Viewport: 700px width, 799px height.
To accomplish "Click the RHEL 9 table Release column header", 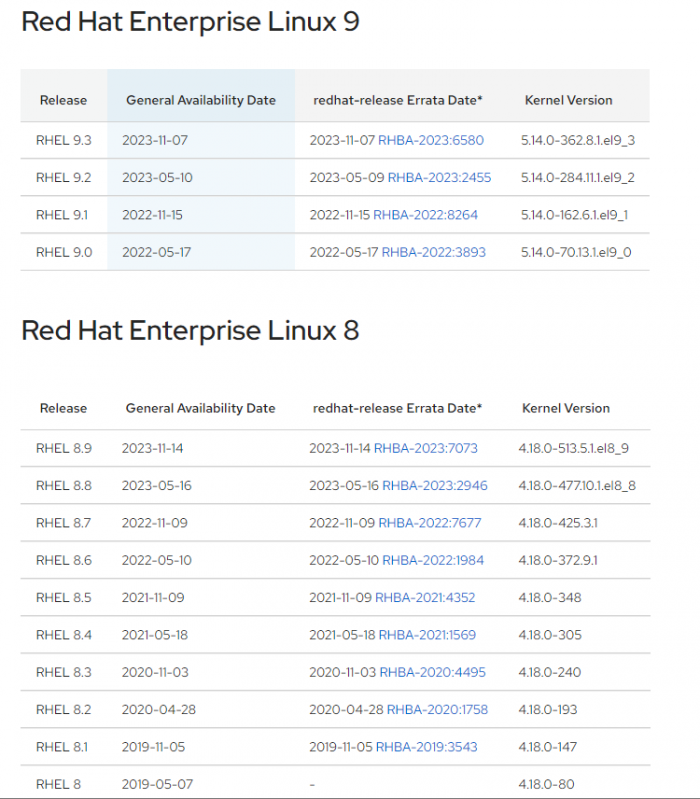I will coord(63,100).
